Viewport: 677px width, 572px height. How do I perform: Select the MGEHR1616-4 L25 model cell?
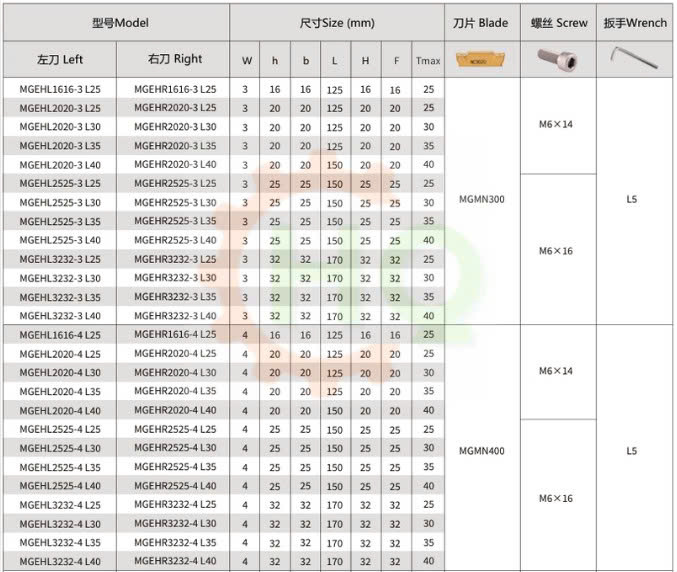pyautogui.click(x=174, y=334)
